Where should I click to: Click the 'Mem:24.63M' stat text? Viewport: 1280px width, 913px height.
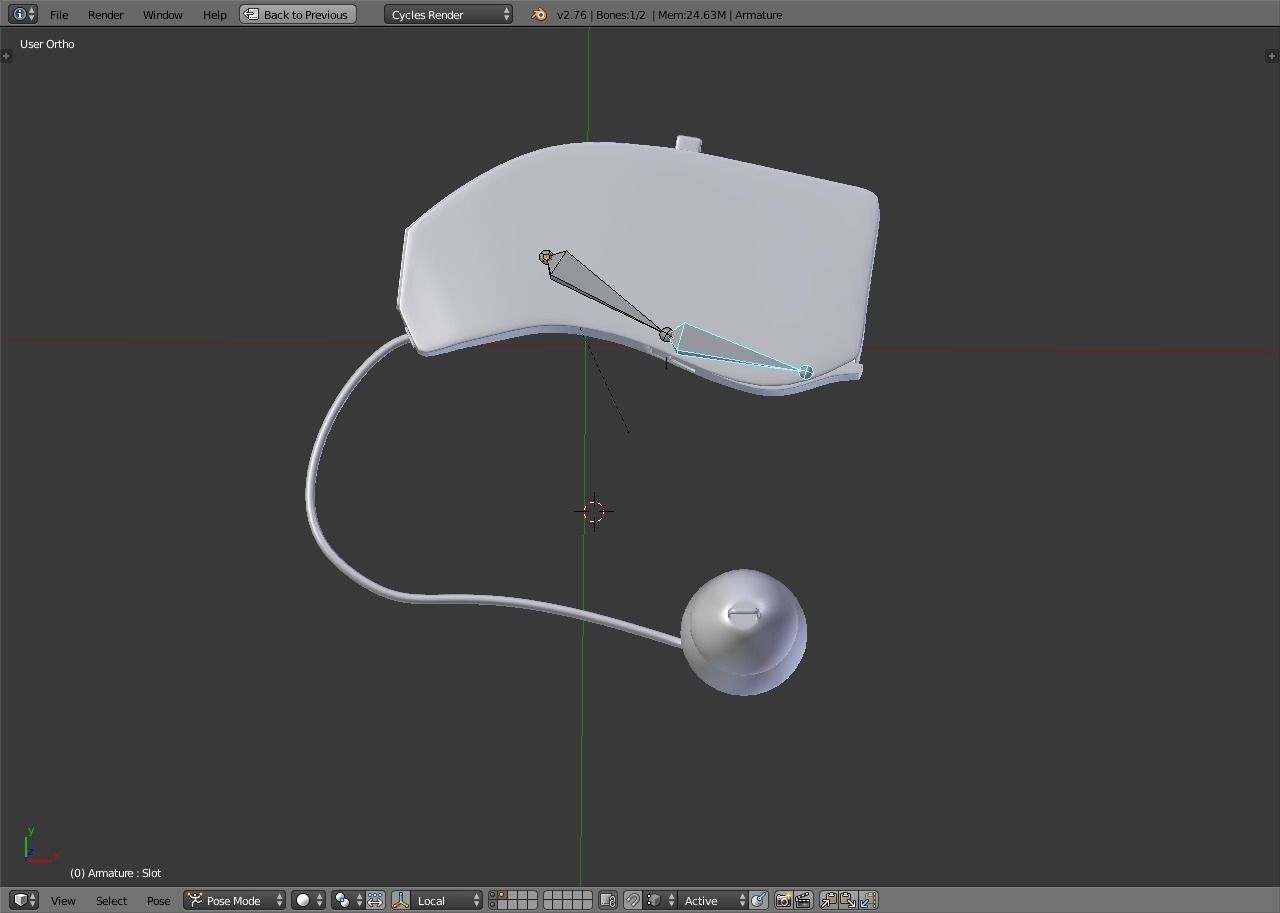[x=692, y=15]
